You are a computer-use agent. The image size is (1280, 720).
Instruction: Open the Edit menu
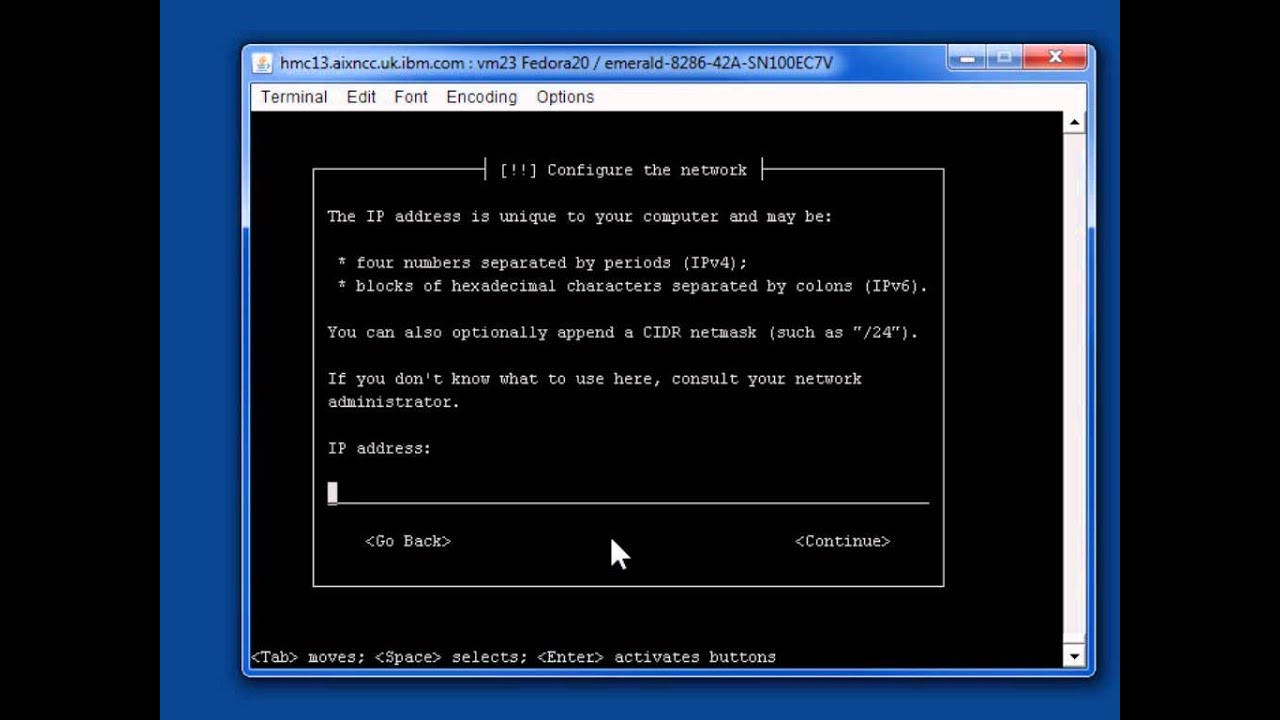tap(361, 97)
